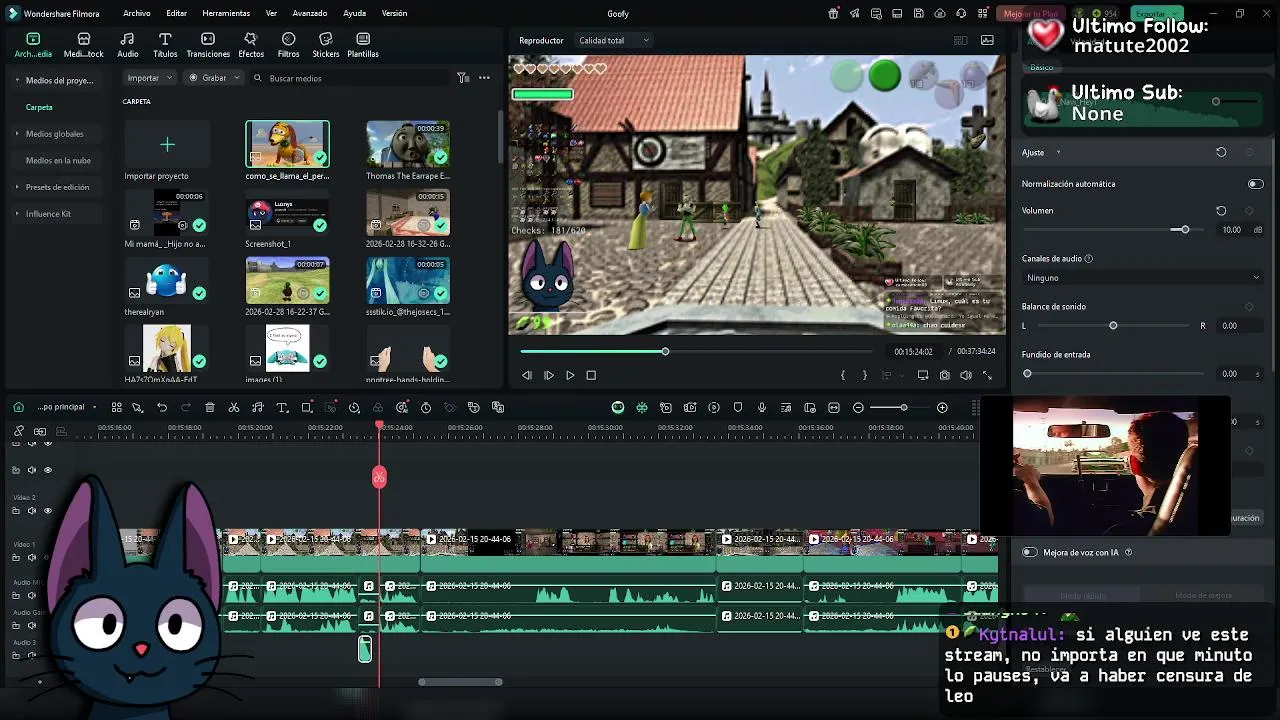This screenshot has height=720, width=1280.
Task: Toggle Mejora de voz con IA switch
Action: [x=1030, y=552]
